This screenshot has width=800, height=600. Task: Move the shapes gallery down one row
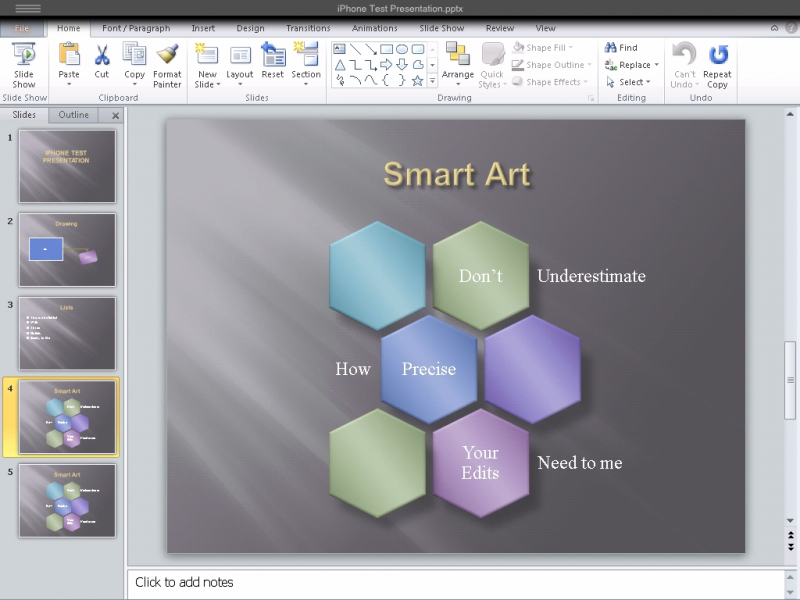point(433,65)
